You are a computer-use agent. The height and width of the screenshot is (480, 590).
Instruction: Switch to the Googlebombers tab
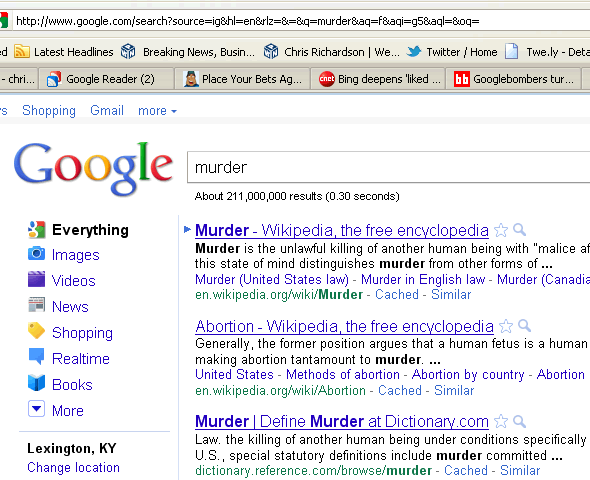tap(514, 79)
